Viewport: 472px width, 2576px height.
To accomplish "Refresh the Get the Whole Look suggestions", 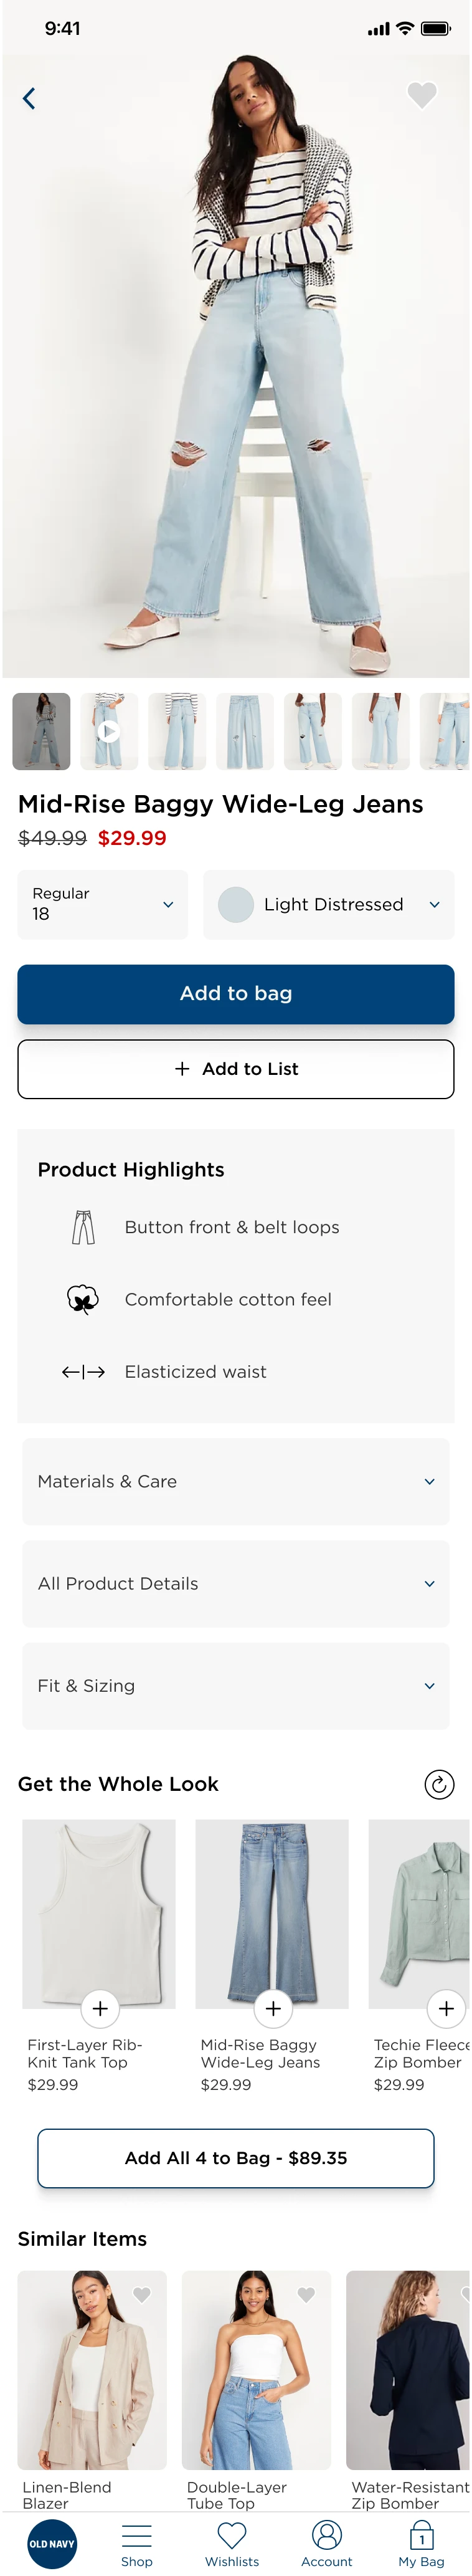I will pos(439,1784).
